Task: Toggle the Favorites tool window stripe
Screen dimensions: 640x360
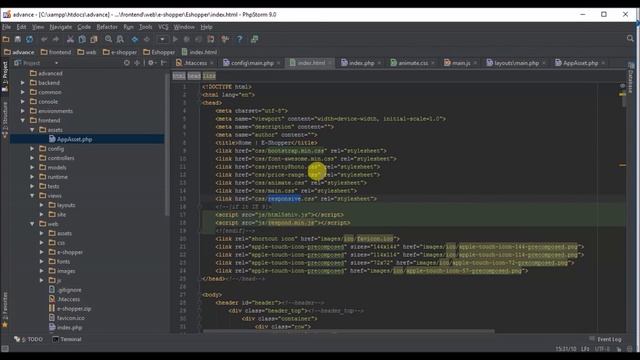Action: pos(5,310)
